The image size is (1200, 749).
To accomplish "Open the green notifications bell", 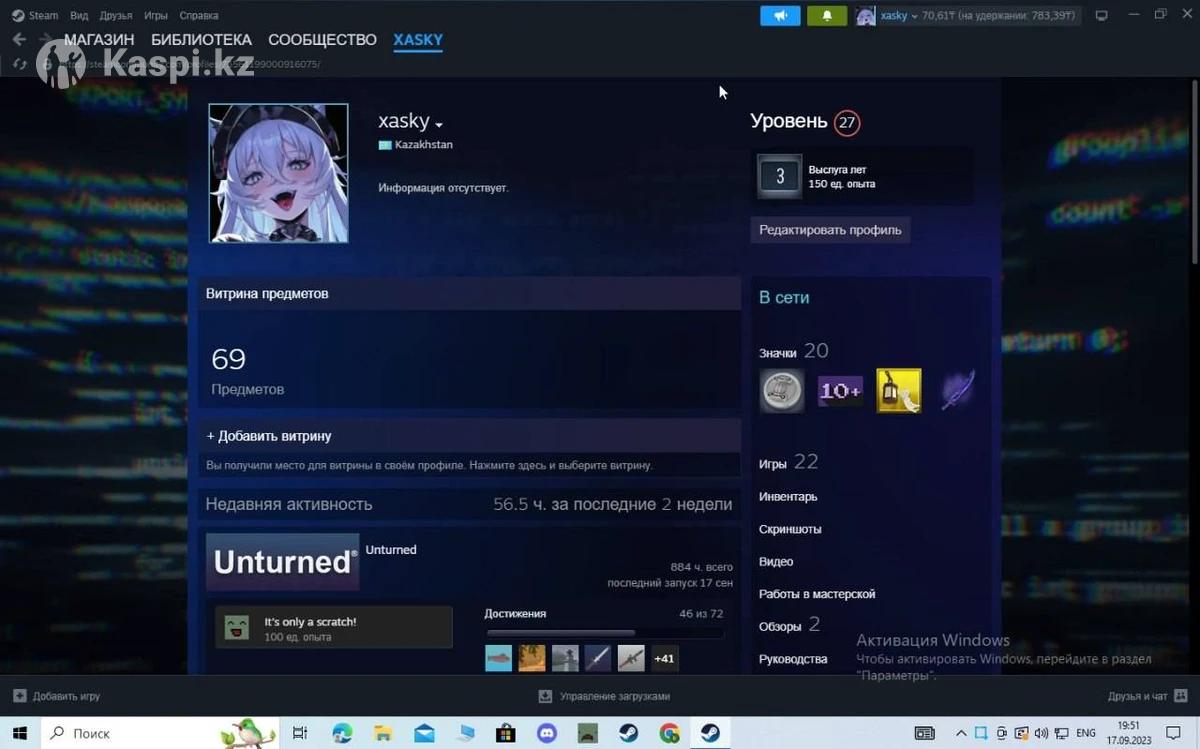I will pyautogui.click(x=827, y=16).
